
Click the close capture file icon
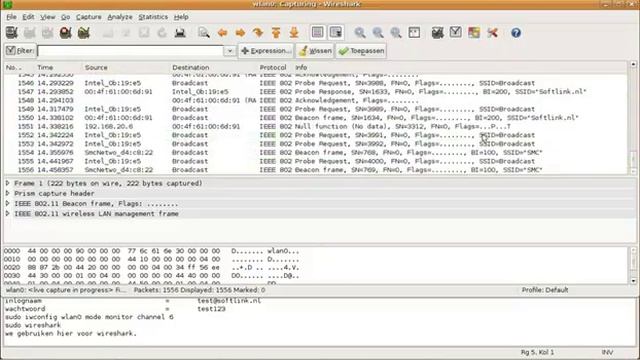[144, 33]
